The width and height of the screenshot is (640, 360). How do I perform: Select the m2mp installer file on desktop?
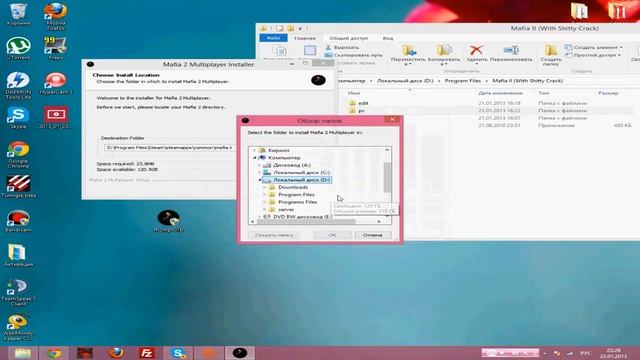click(169, 221)
